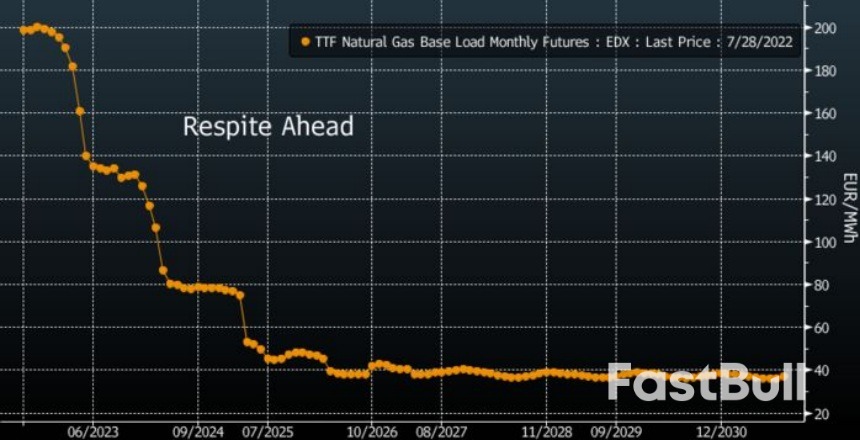
Task: Click the 100 y-axis tick label
Action: click(825, 242)
